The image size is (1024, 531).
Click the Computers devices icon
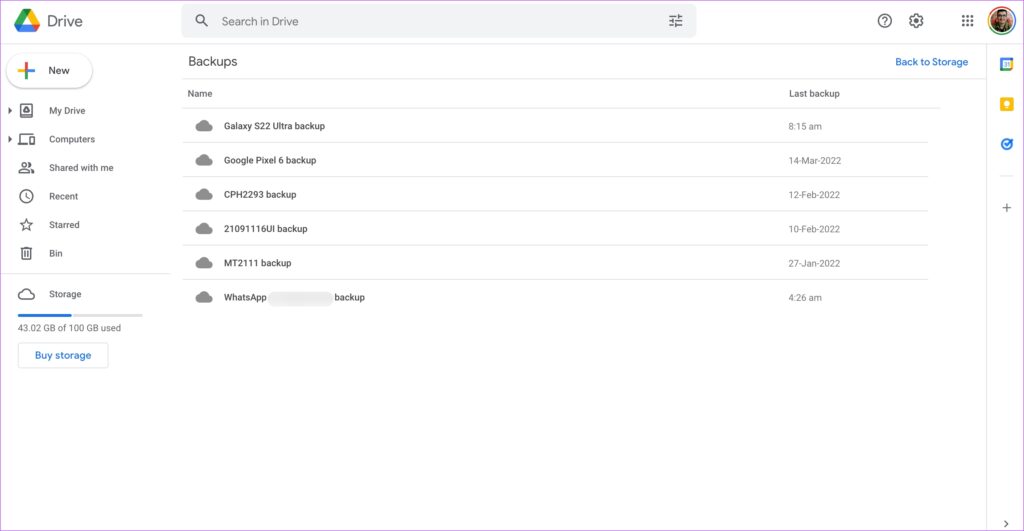pos(26,139)
